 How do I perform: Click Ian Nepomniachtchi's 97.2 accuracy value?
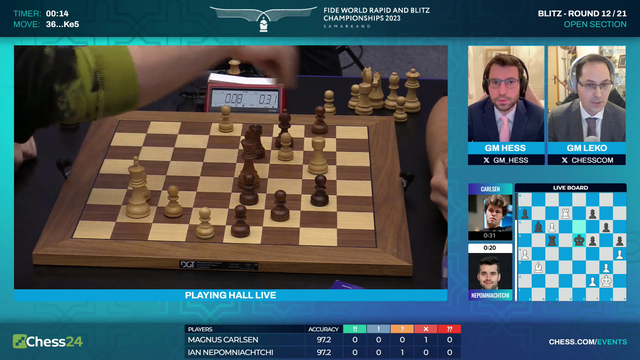coord(324,352)
